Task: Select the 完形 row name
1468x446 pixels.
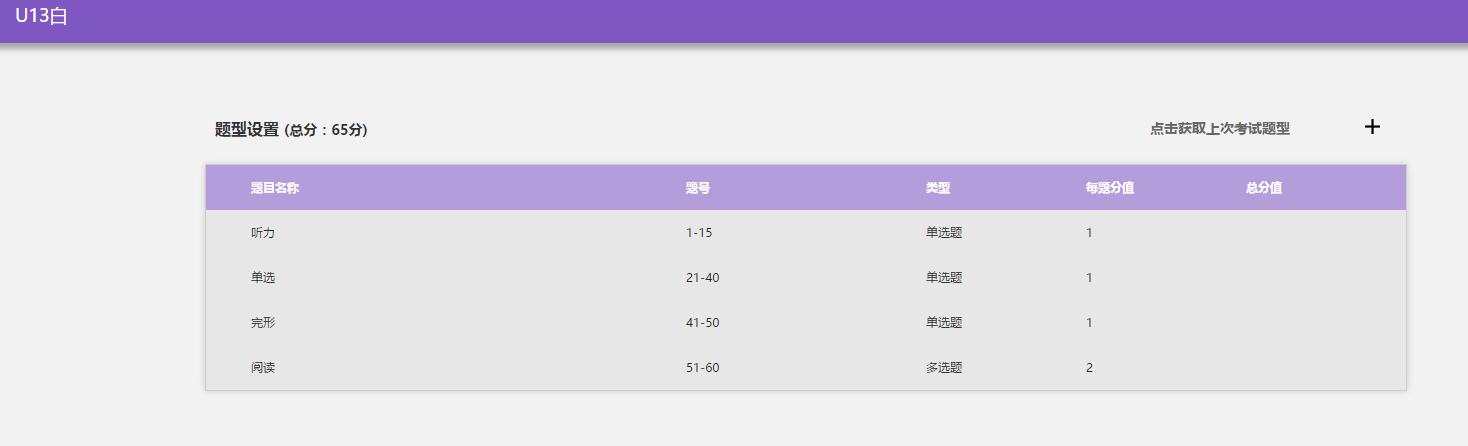Action: (x=263, y=323)
